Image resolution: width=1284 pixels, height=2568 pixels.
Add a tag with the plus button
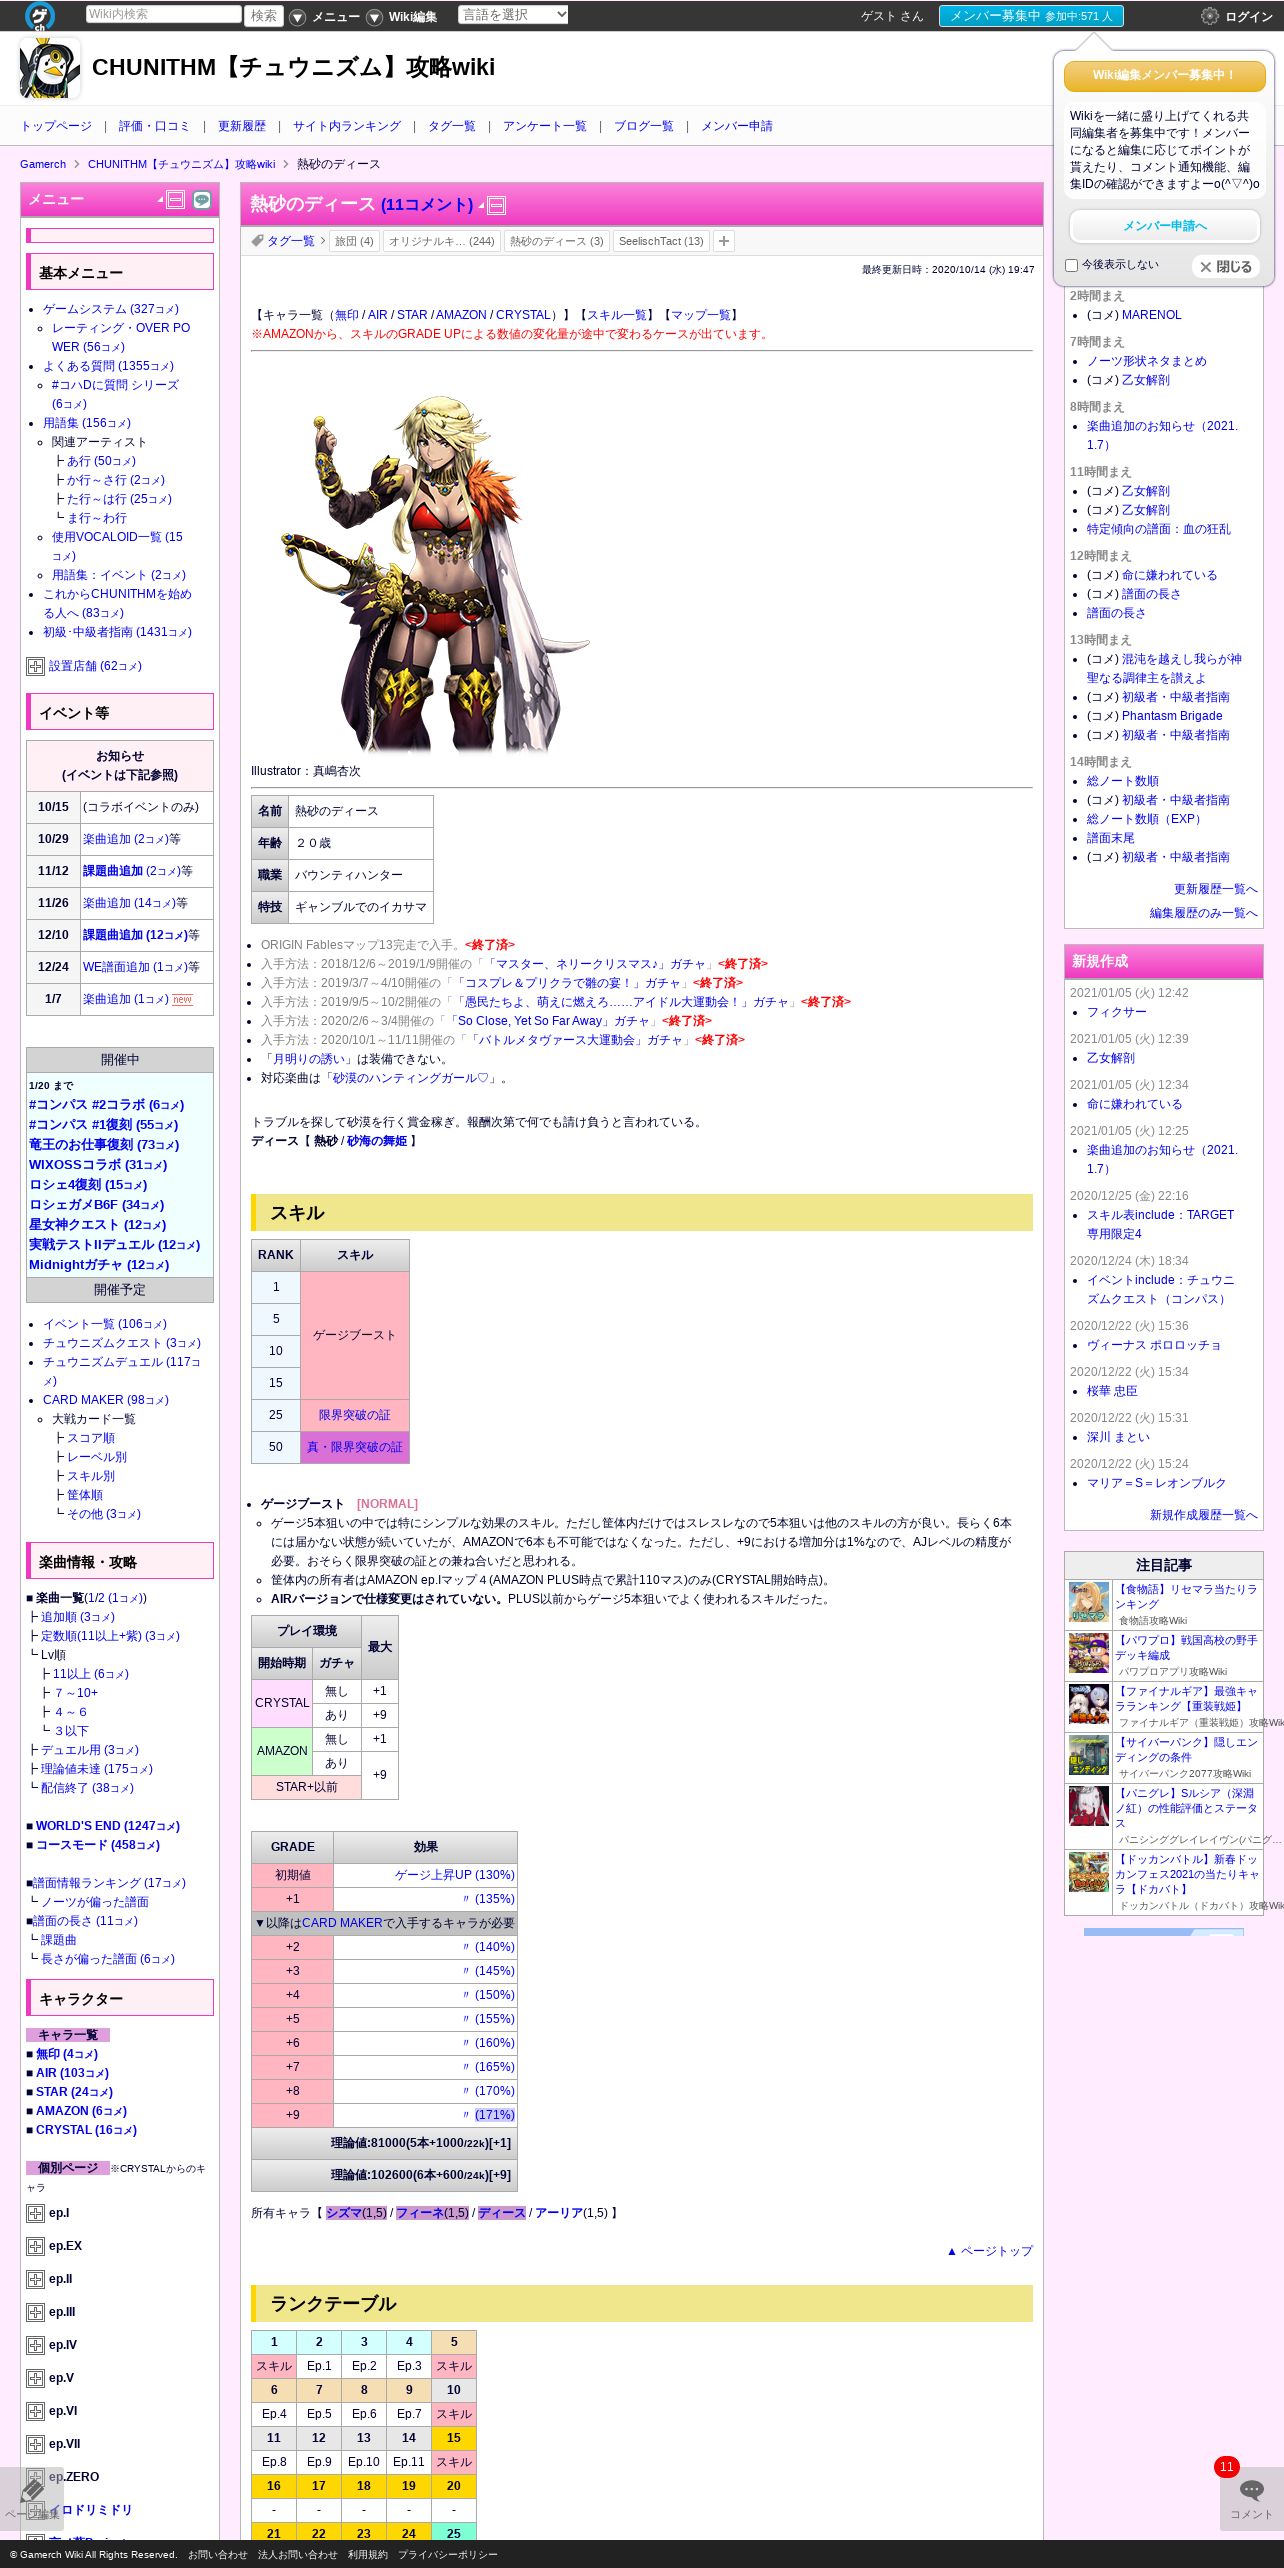point(724,241)
